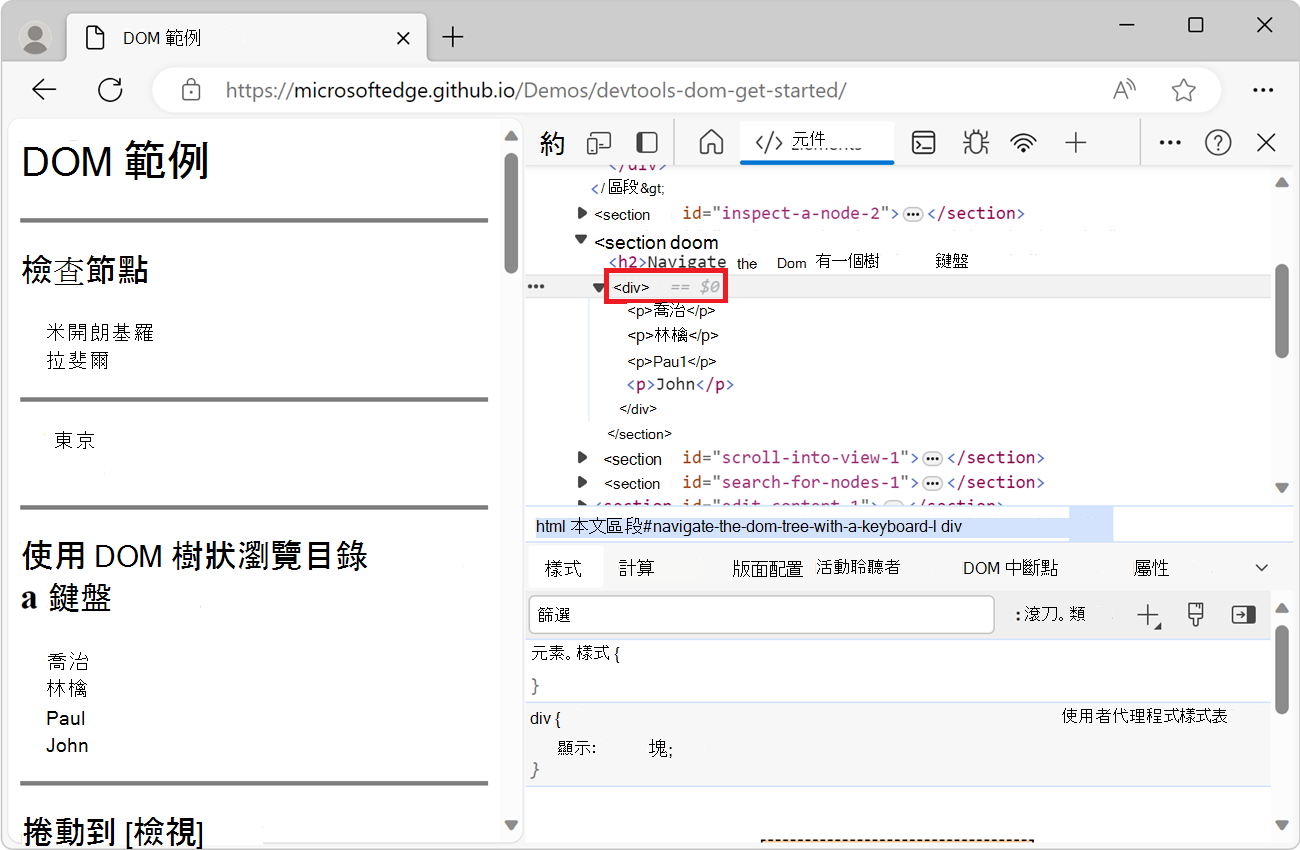Click the browser back arrow

click(x=44, y=90)
